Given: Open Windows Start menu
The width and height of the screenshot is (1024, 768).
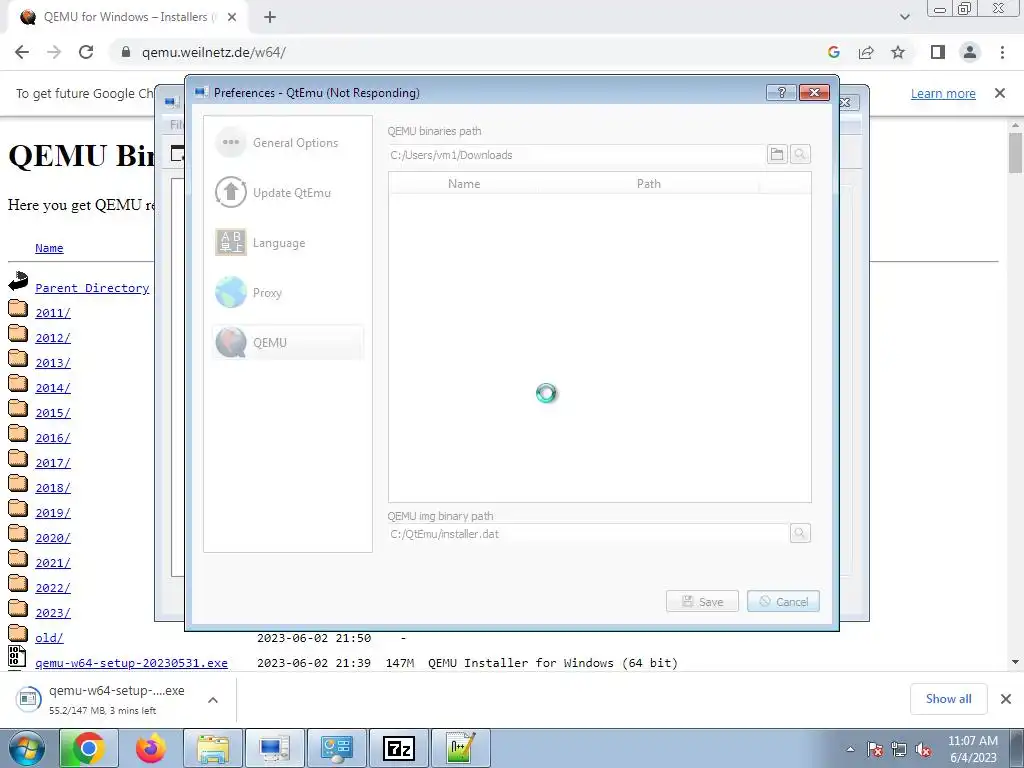Looking at the screenshot, I should click(x=27, y=748).
